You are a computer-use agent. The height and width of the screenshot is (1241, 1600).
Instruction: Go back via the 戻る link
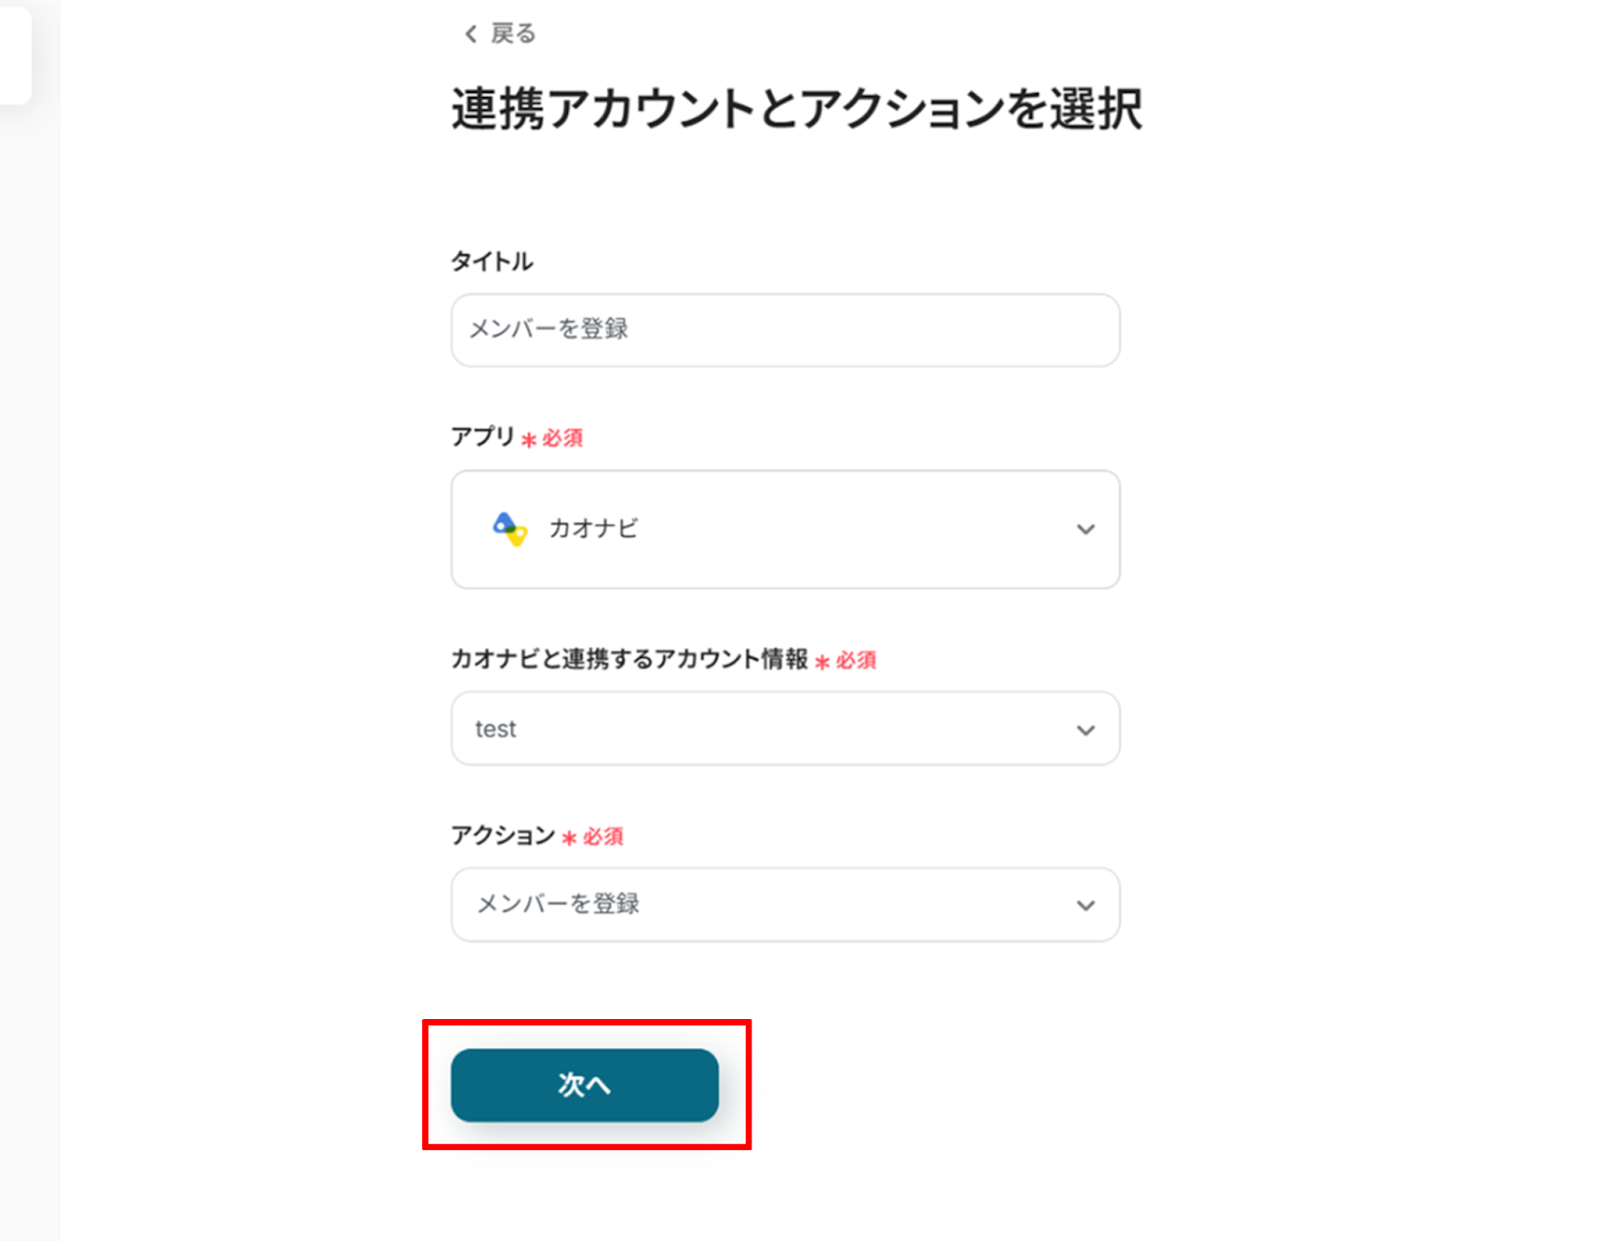click(x=513, y=34)
